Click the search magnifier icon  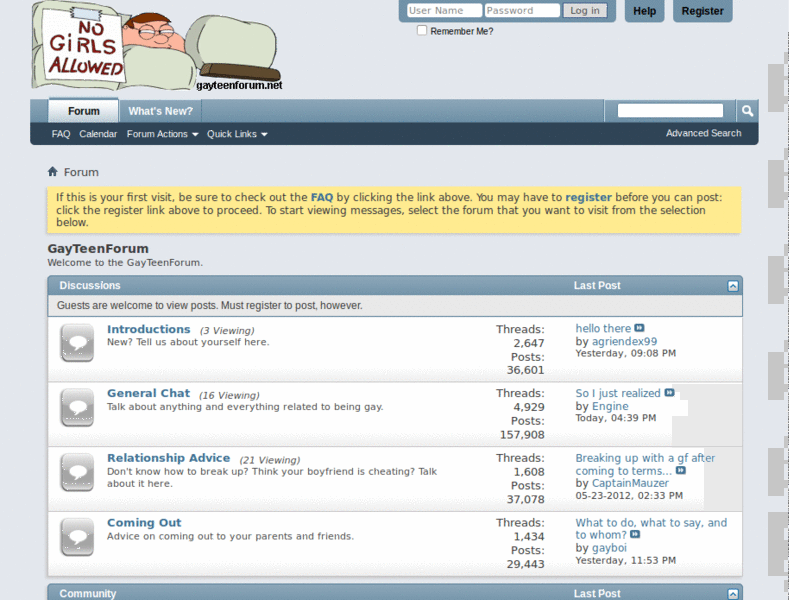click(747, 111)
